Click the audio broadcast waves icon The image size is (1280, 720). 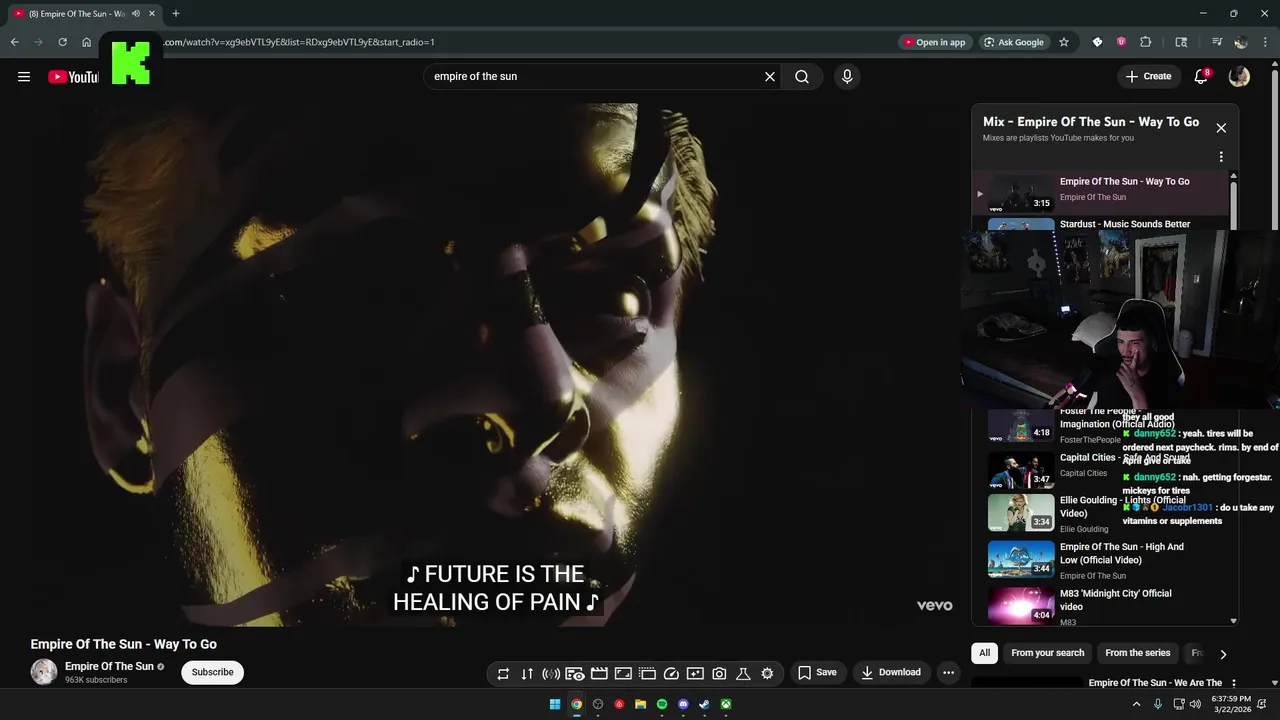pyautogui.click(x=551, y=674)
